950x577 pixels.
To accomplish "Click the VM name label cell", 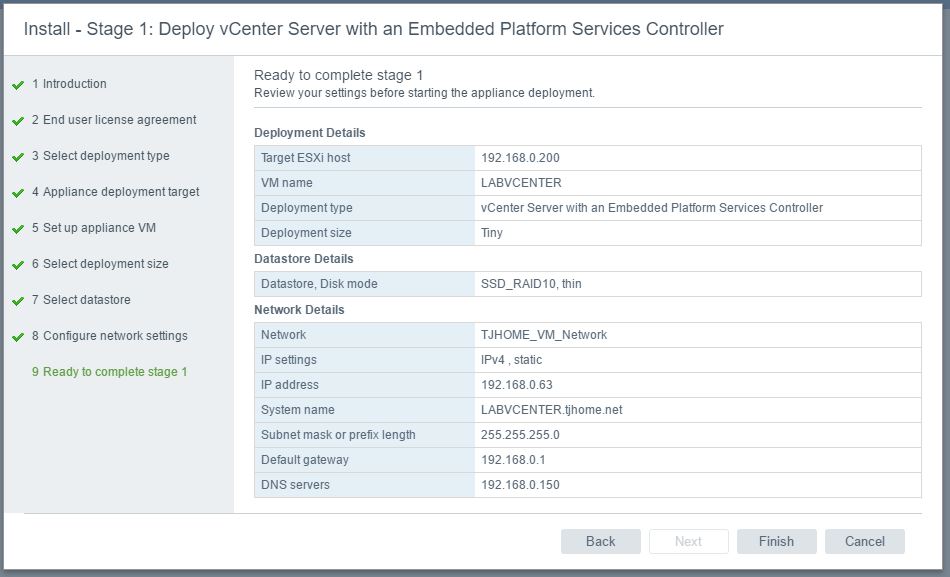I will coord(365,182).
